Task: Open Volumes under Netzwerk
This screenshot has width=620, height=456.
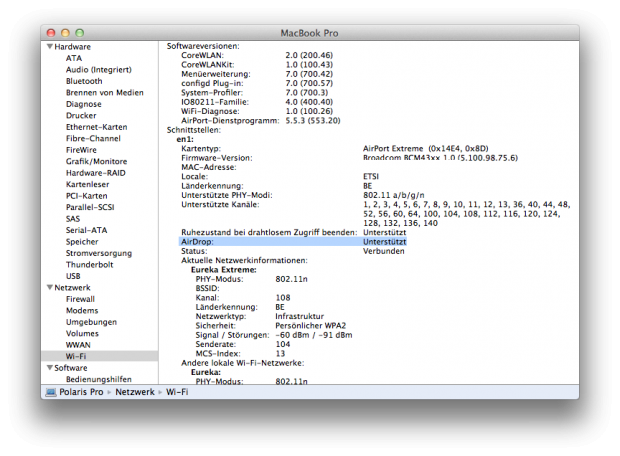Action: tap(82, 333)
